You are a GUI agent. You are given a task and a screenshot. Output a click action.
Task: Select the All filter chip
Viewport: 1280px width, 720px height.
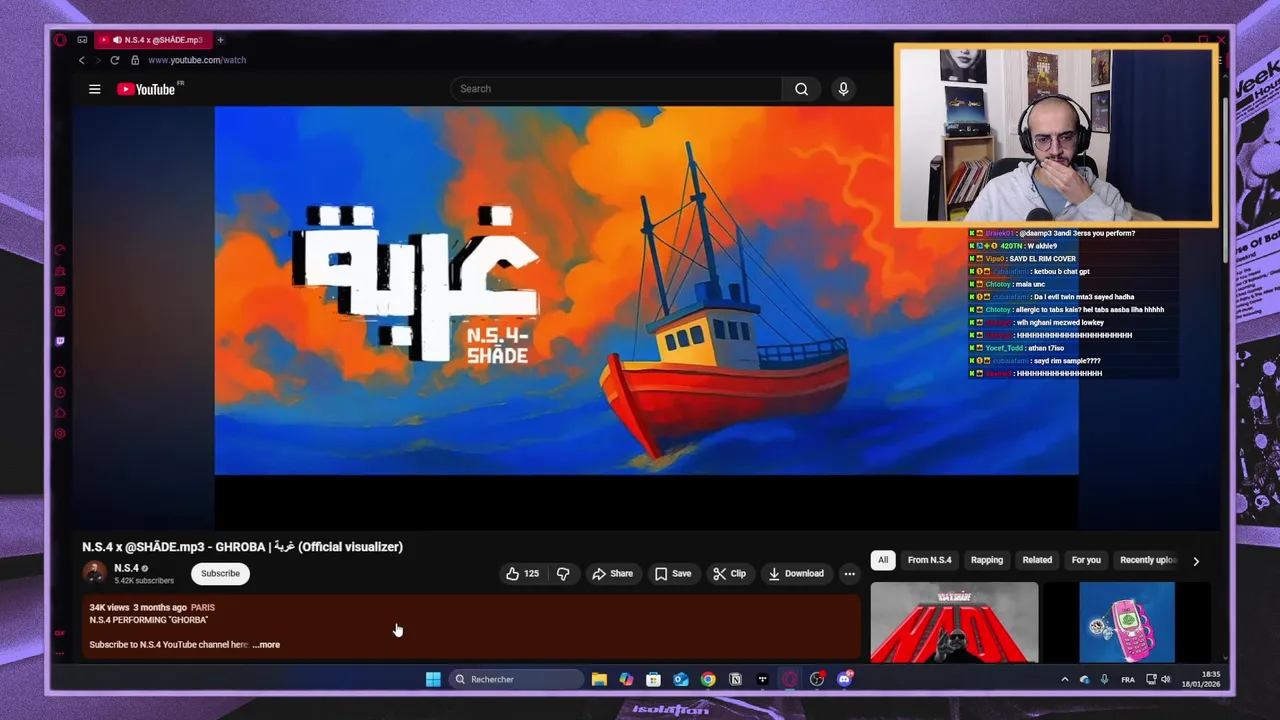tap(883, 560)
